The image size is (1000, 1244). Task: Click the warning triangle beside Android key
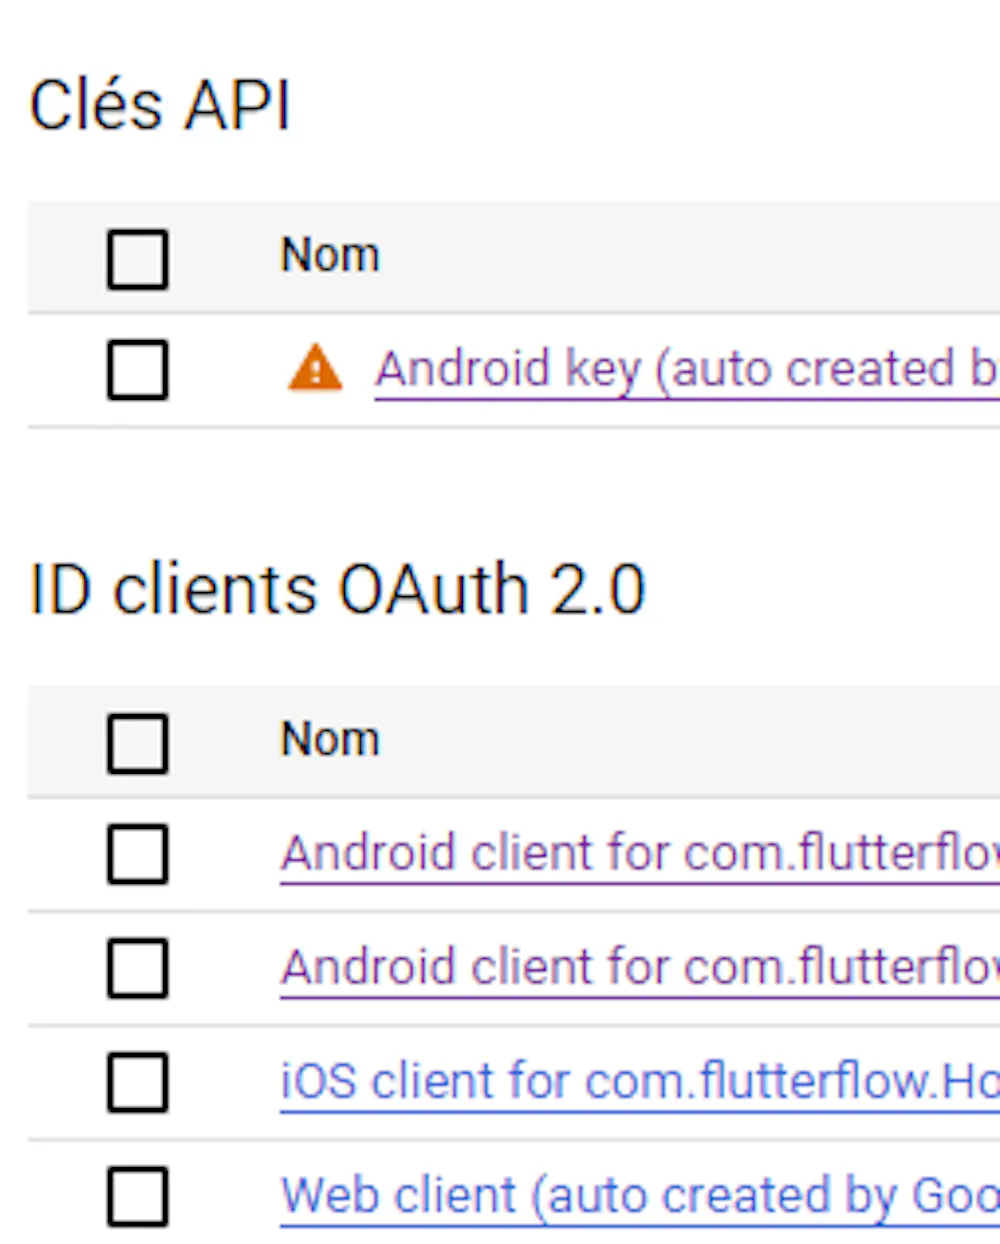tap(315, 368)
